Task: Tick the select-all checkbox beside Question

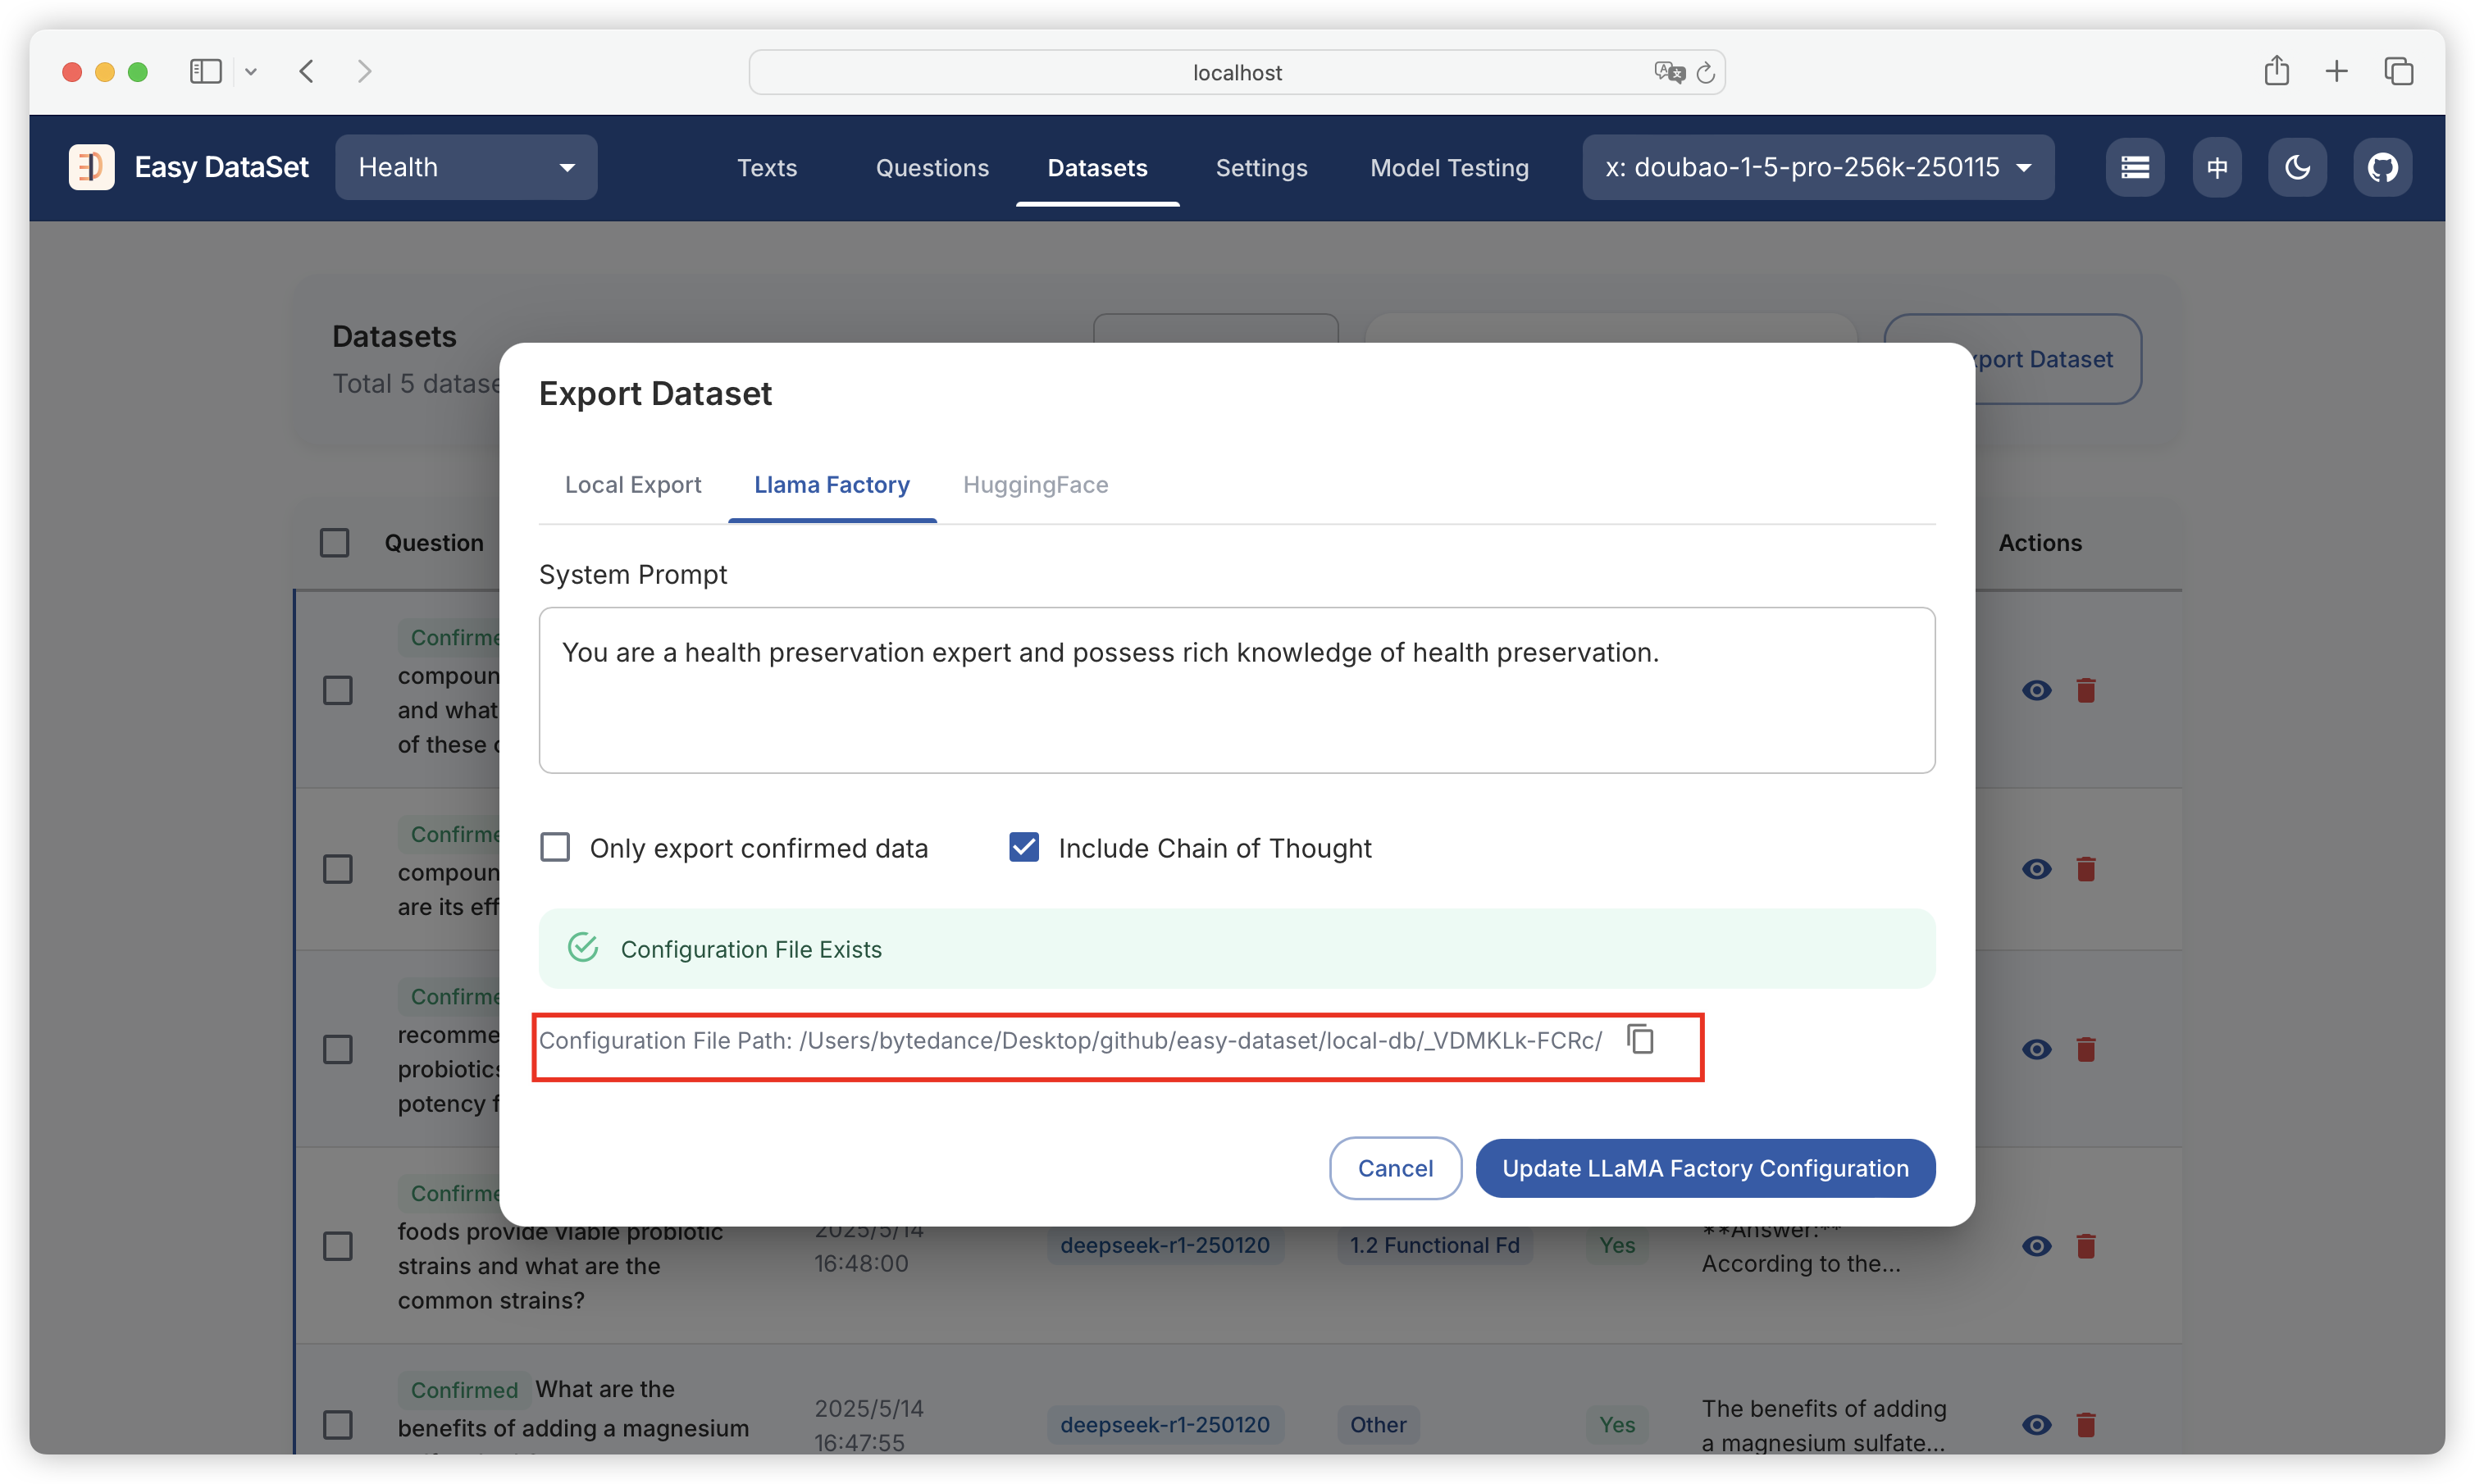Action: coord(334,542)
